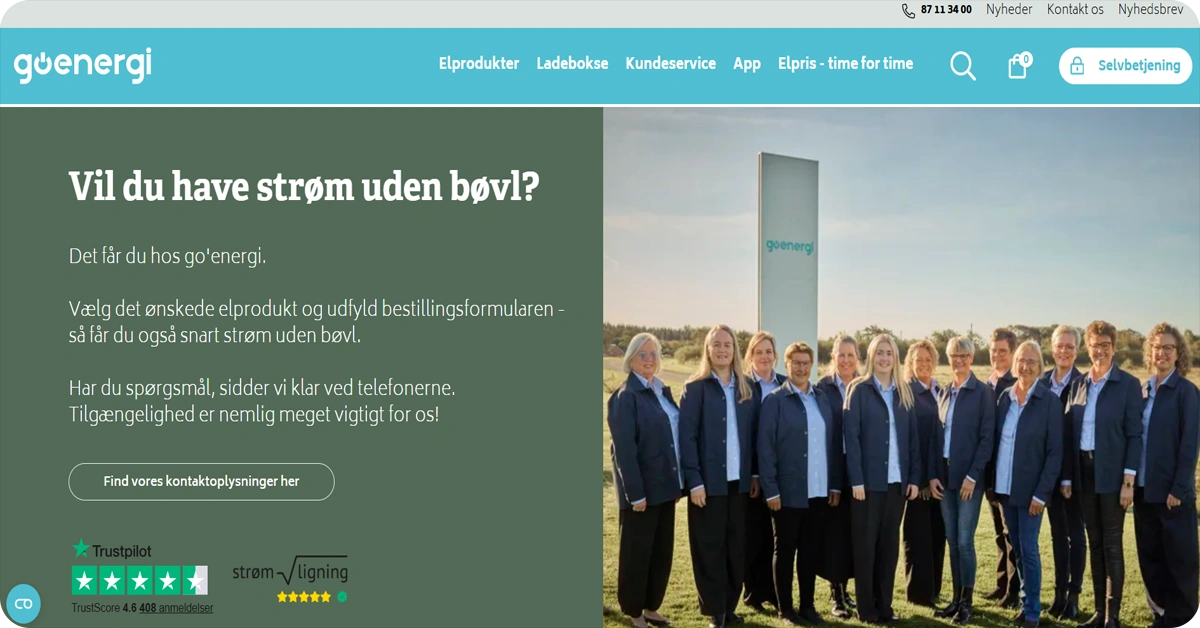Open the Kundeservice menu item
The height and width of the screenshot is (628, 1200).
click(x=671, y=63)
